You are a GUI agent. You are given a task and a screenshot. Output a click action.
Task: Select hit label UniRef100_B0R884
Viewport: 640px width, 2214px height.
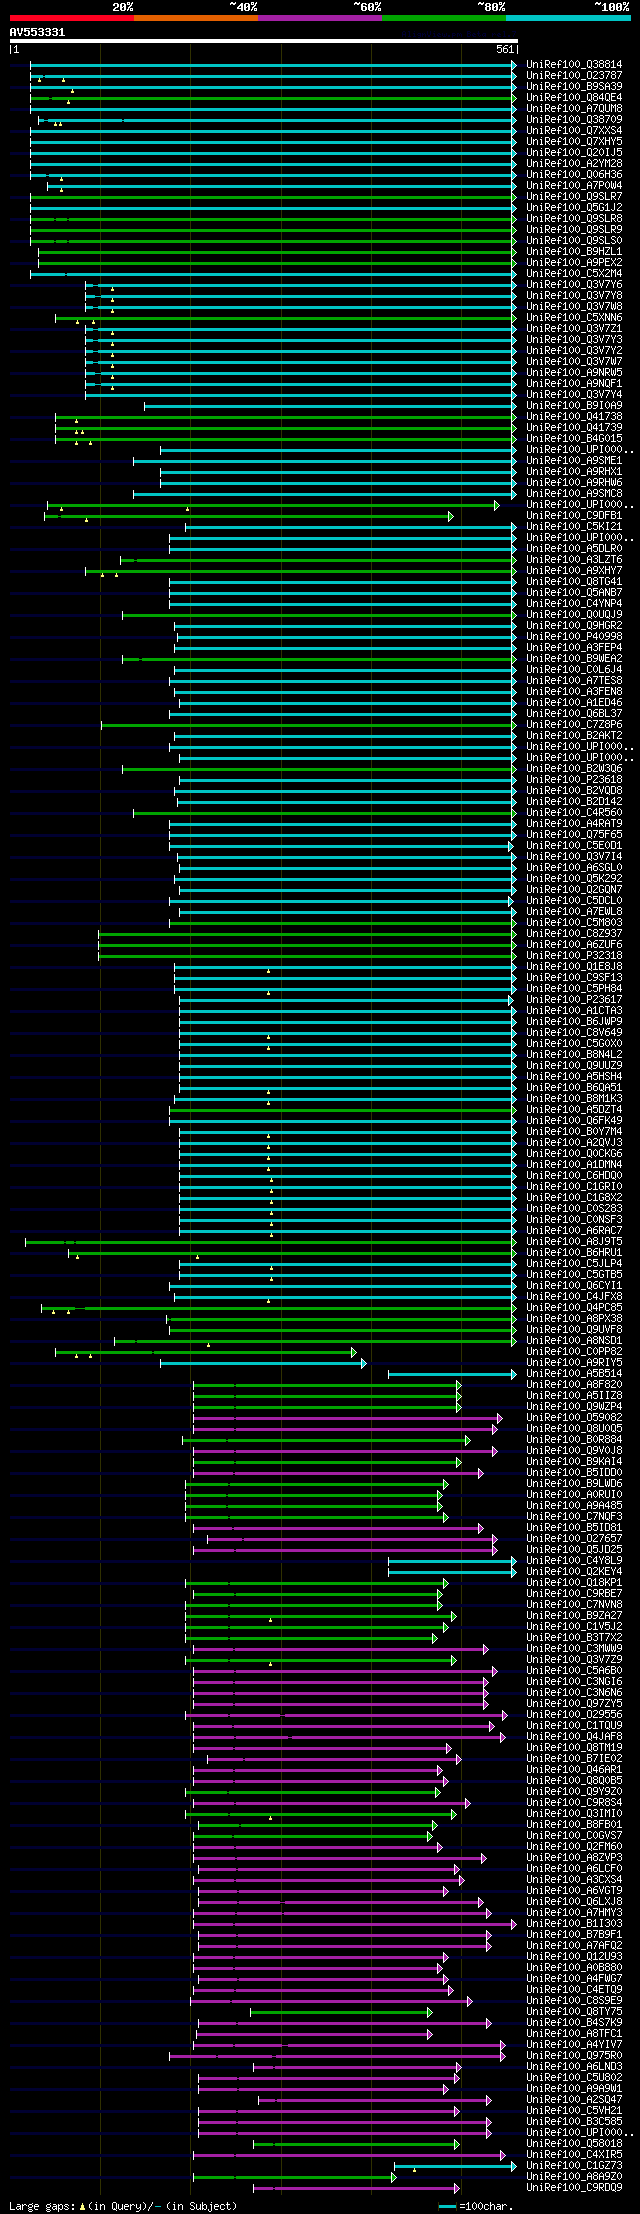[574, 1440]
